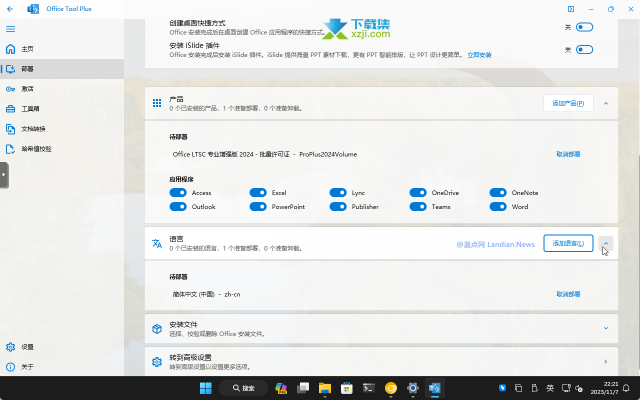Toggle the iSlide plugin install switch
Image resolution: width=640 pixels, height=400 pixels.
[x=584, y=50]
